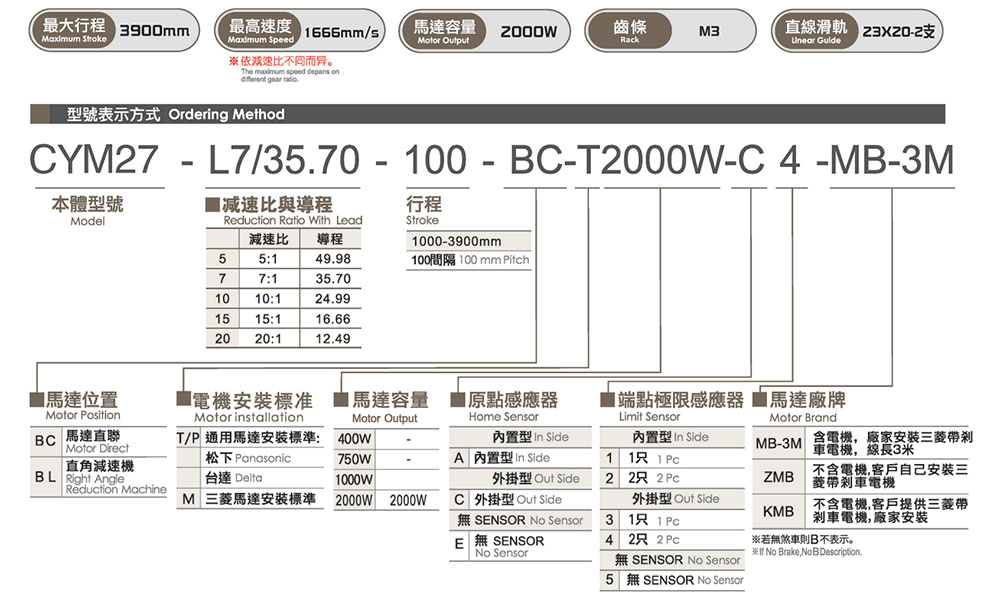This screenshot has height=594, width=1000.
Task: Select Limit Sensor option 3, 1 Pc
Action: click(x=672, y=520)
